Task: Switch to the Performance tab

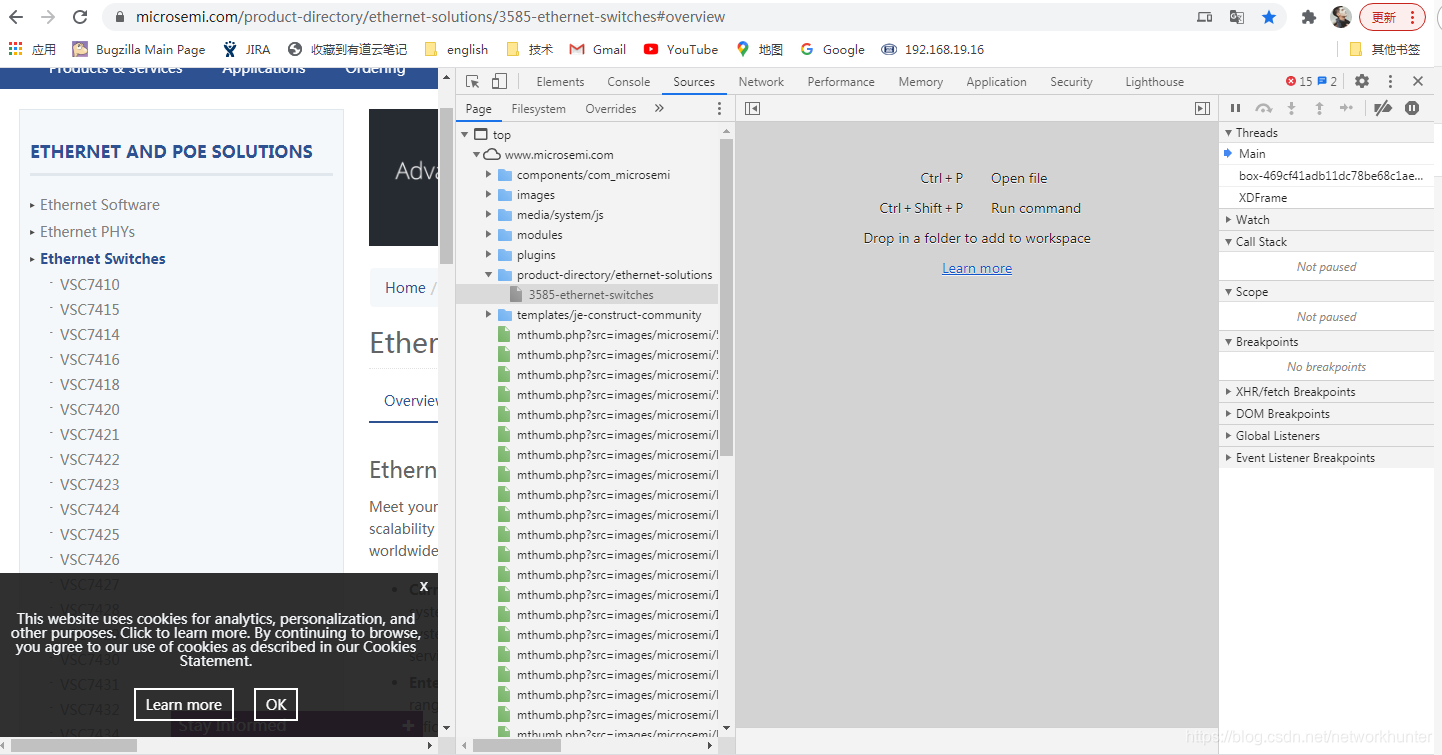Action: click(x=841, y=82)
